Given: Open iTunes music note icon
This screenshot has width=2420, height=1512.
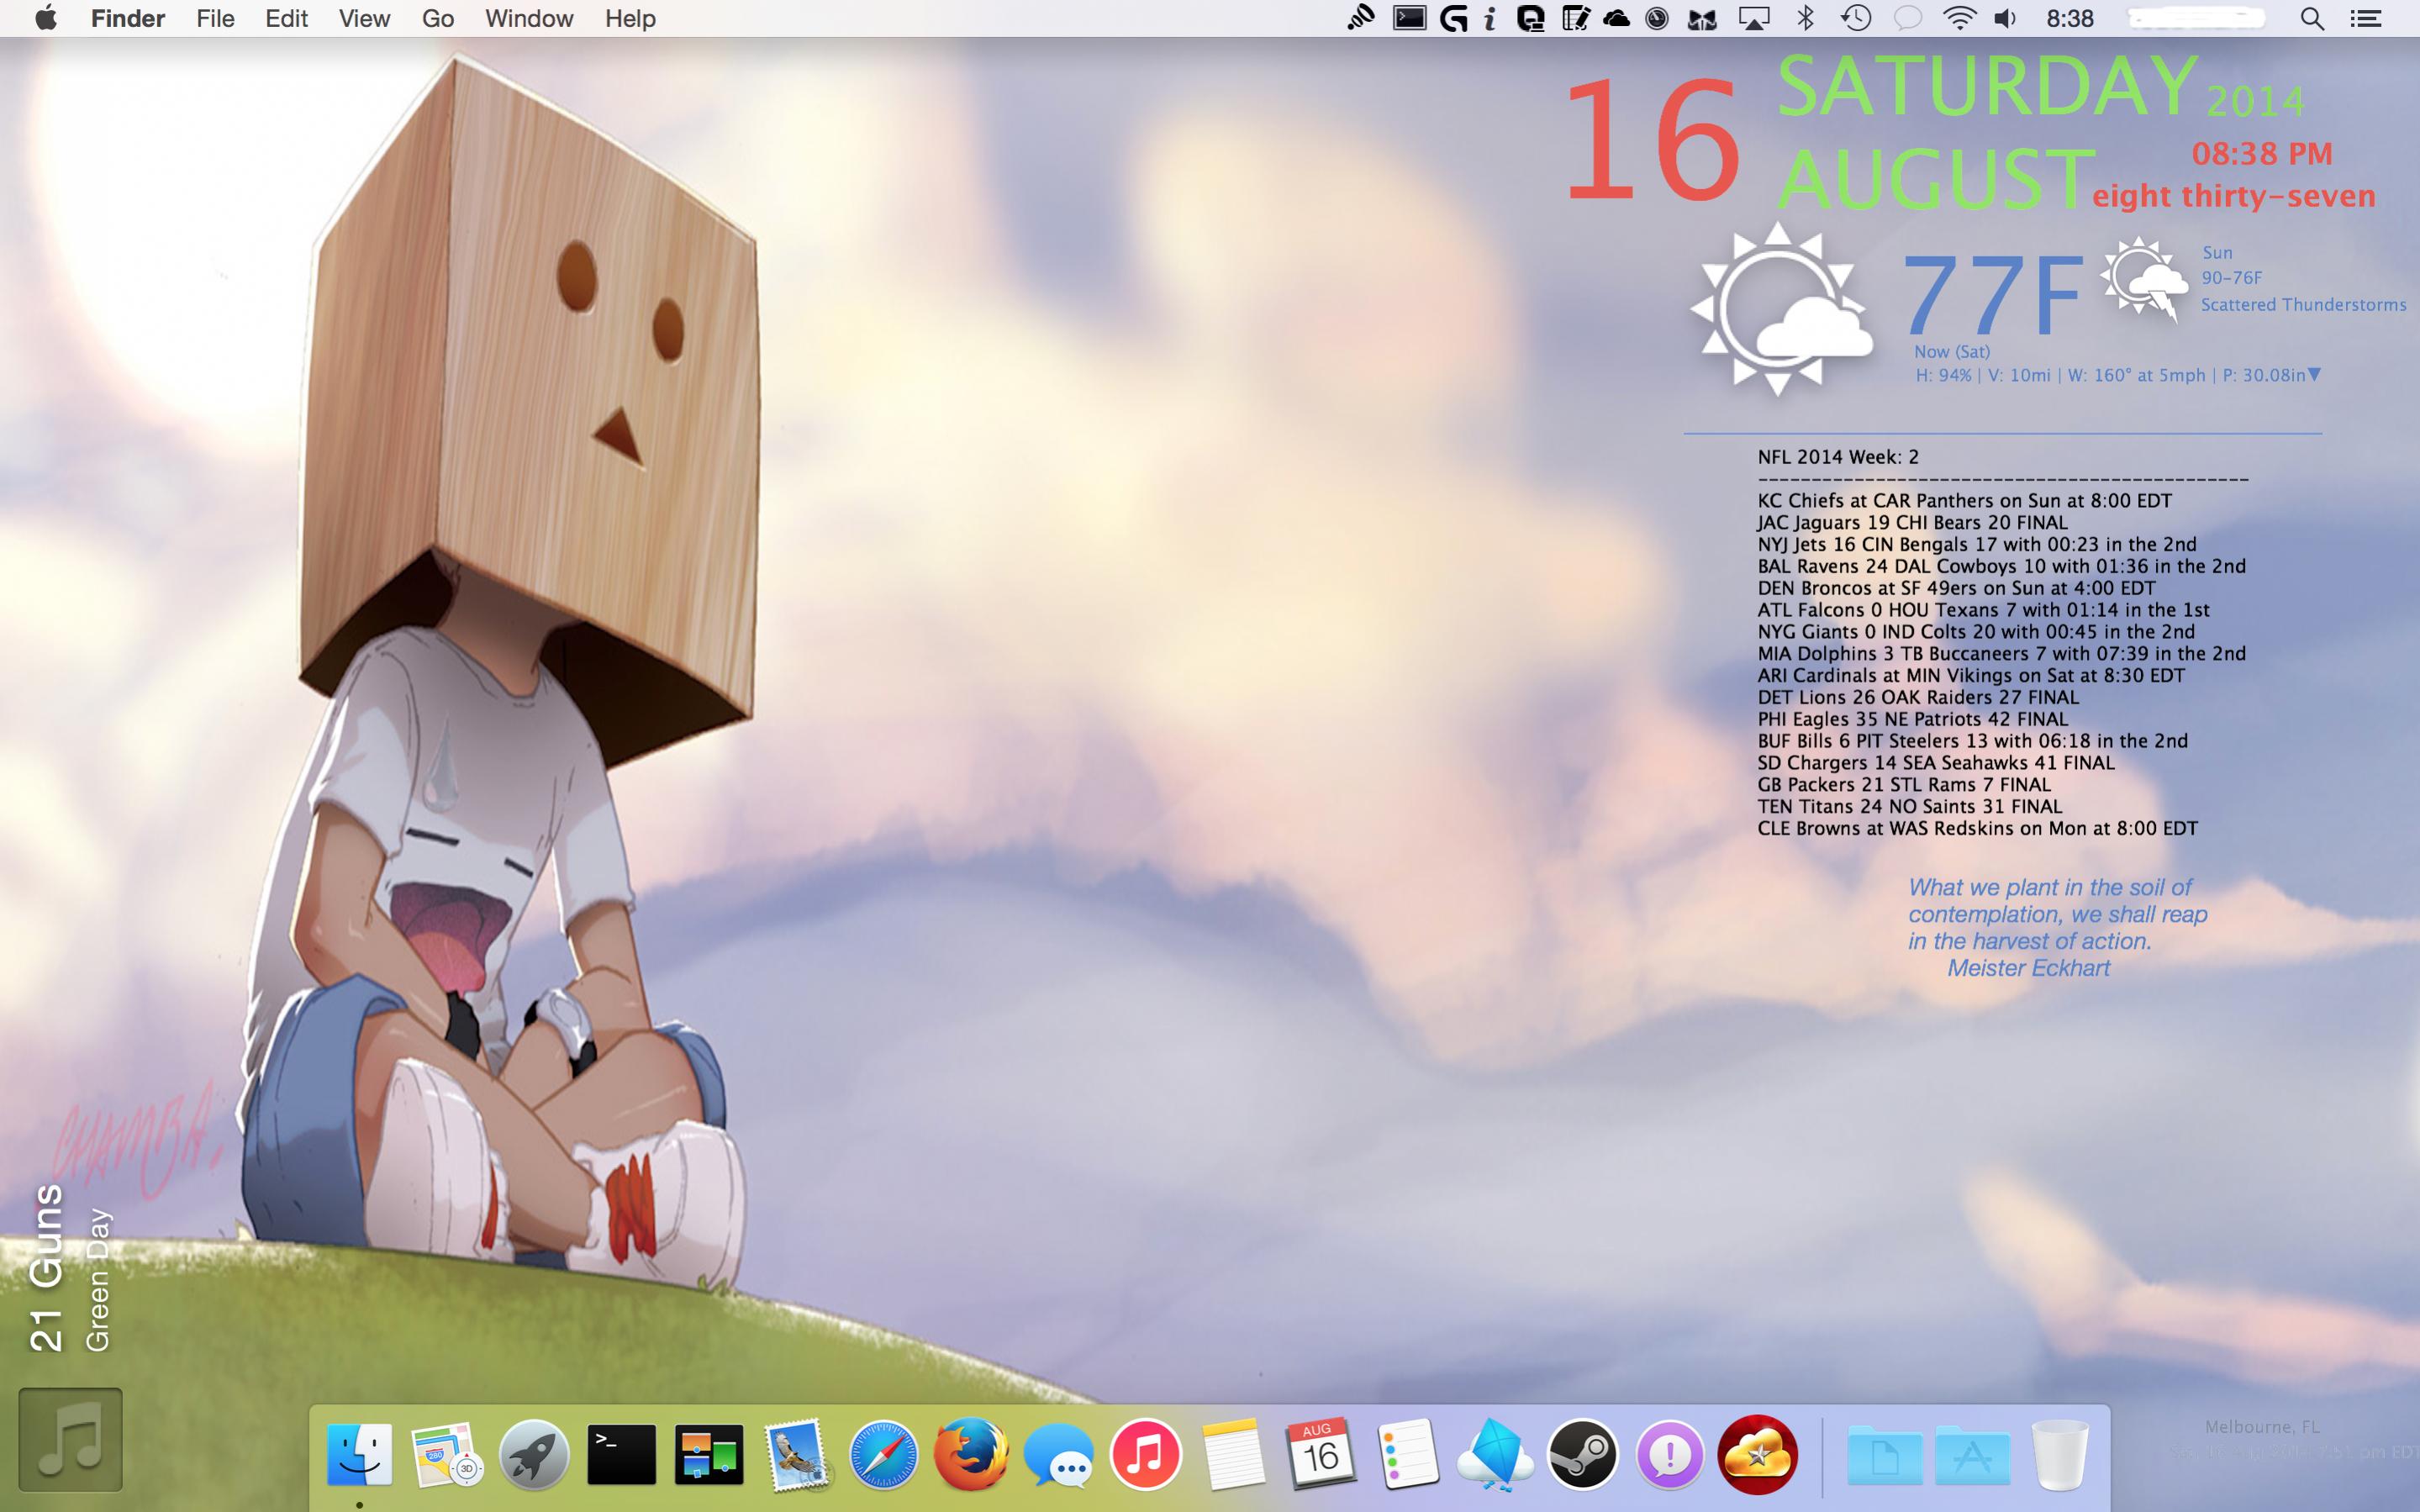Looking at the screenshot, I should click(1146, 1454).
